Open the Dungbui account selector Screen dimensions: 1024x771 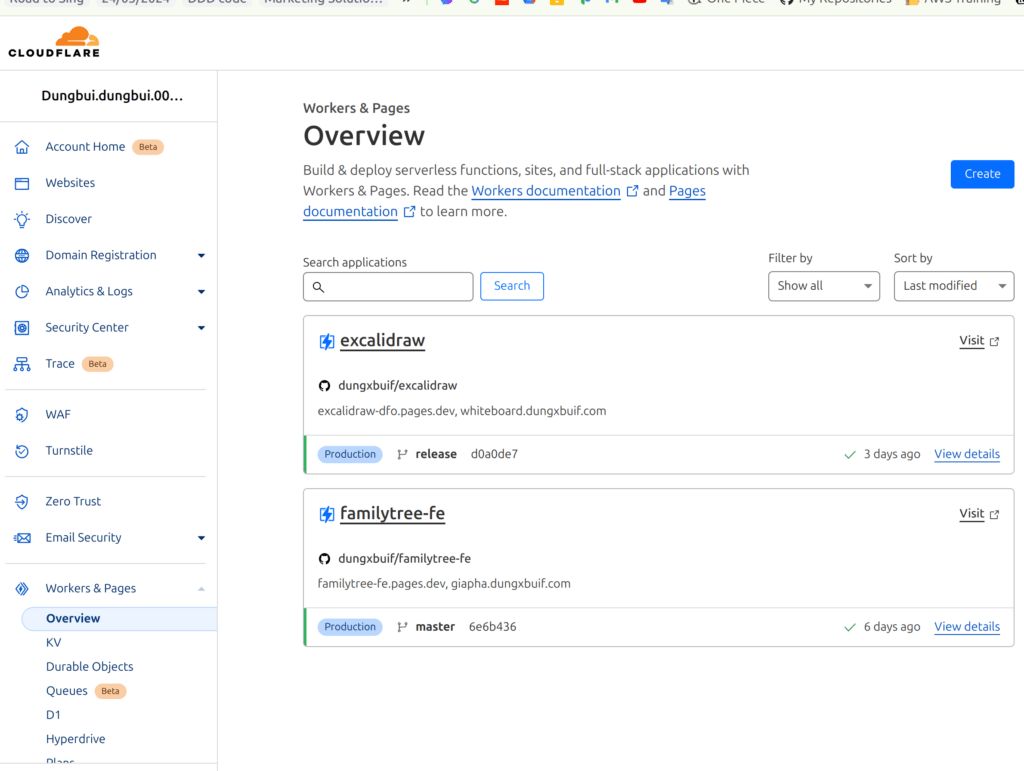(112, 96)
